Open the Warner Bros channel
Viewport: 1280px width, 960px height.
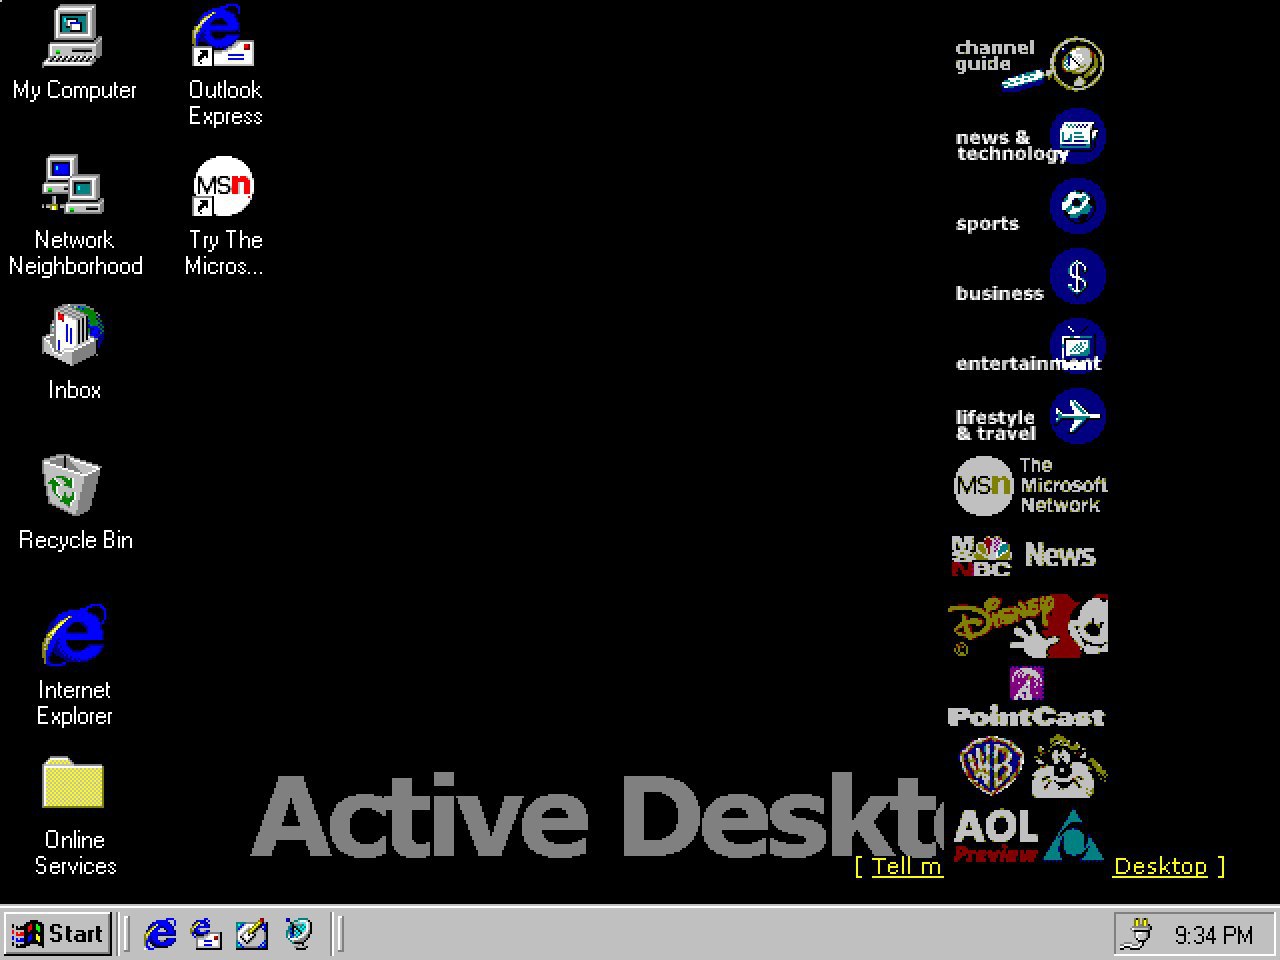(1032, 766)
